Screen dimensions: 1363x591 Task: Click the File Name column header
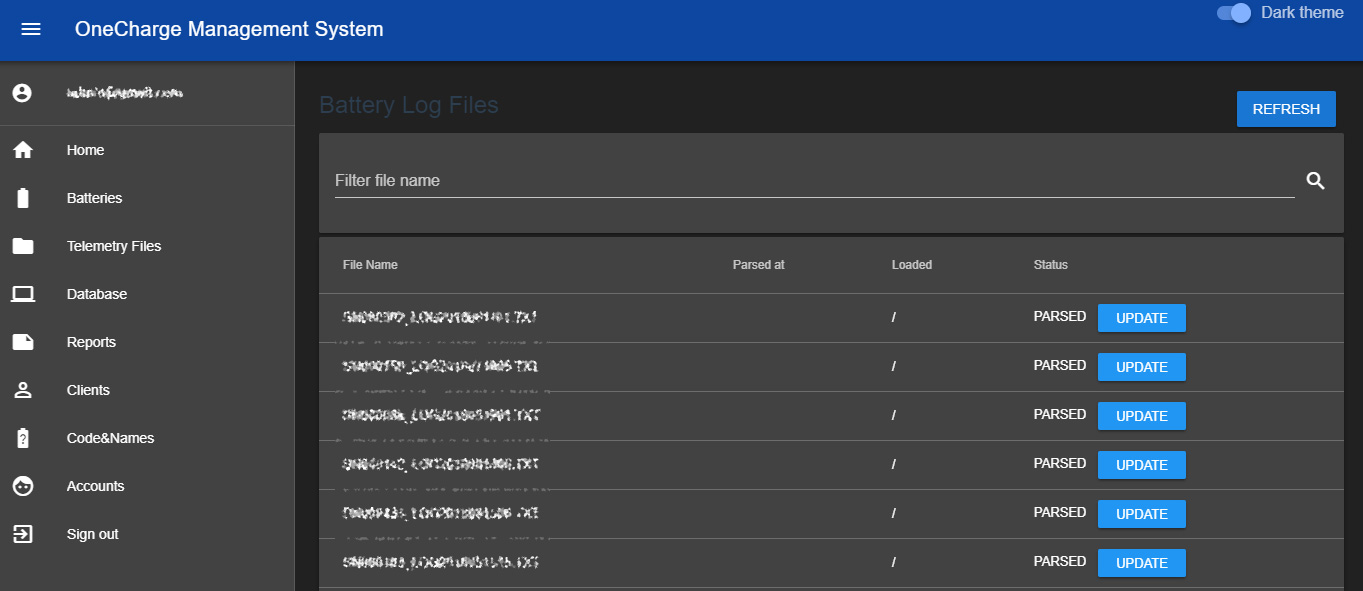(370, 265)
